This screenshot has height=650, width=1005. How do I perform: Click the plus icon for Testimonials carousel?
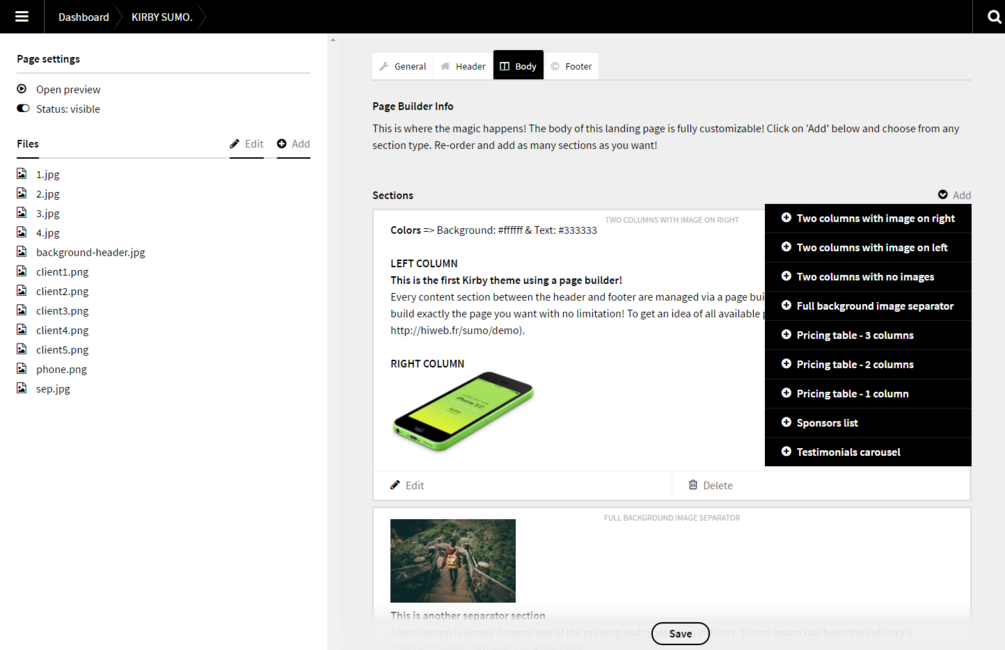click(x=786, y=451)
